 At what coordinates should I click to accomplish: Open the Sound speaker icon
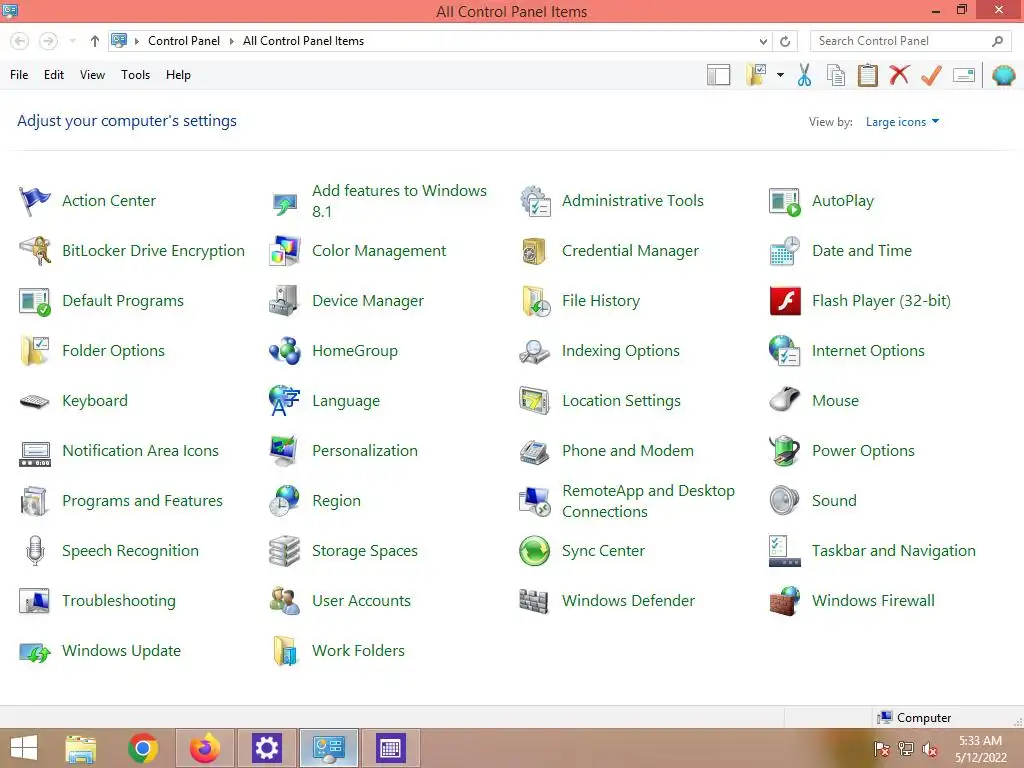click(x=784, y=501)
